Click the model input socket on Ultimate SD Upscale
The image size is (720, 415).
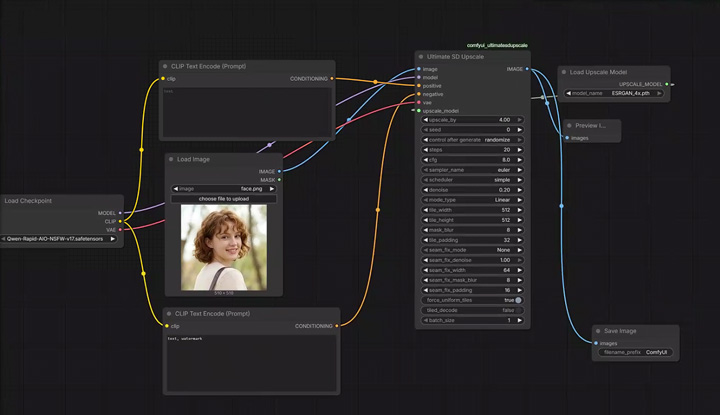click(419, 78)
